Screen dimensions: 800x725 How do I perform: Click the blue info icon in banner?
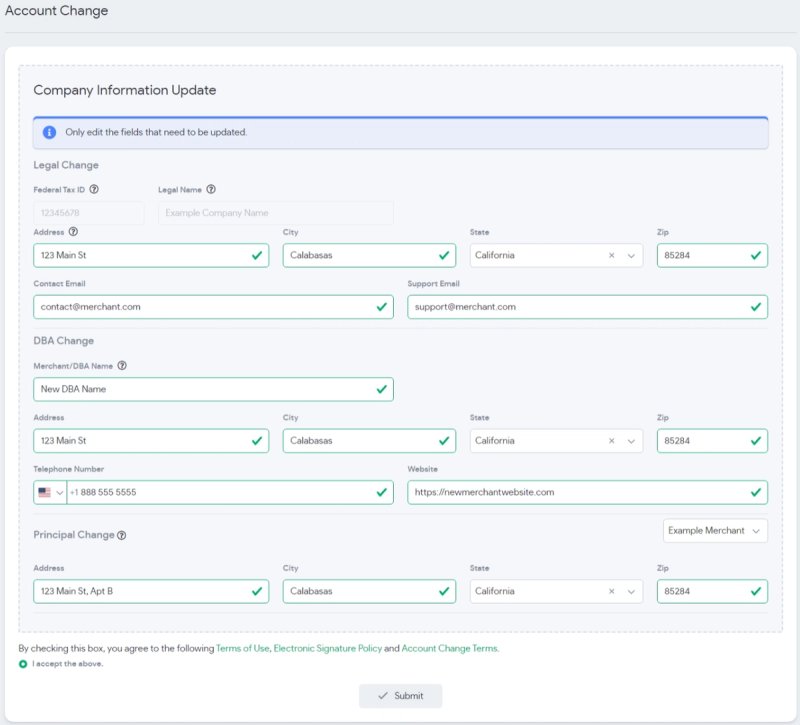click(49, 132)
